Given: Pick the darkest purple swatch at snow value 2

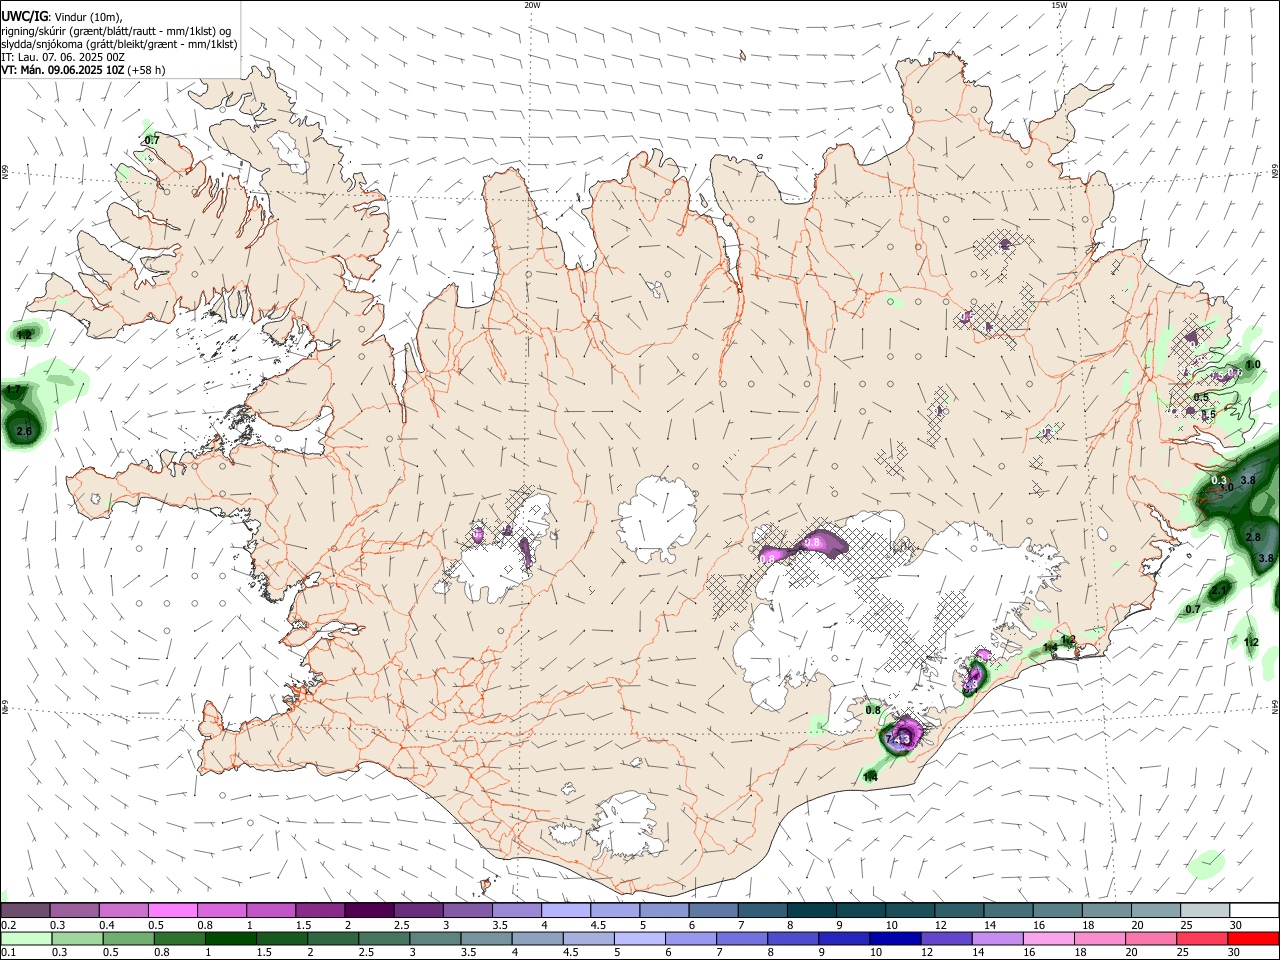Looking at the screenshot, I should pyautogui.click(x=368, y=911).
